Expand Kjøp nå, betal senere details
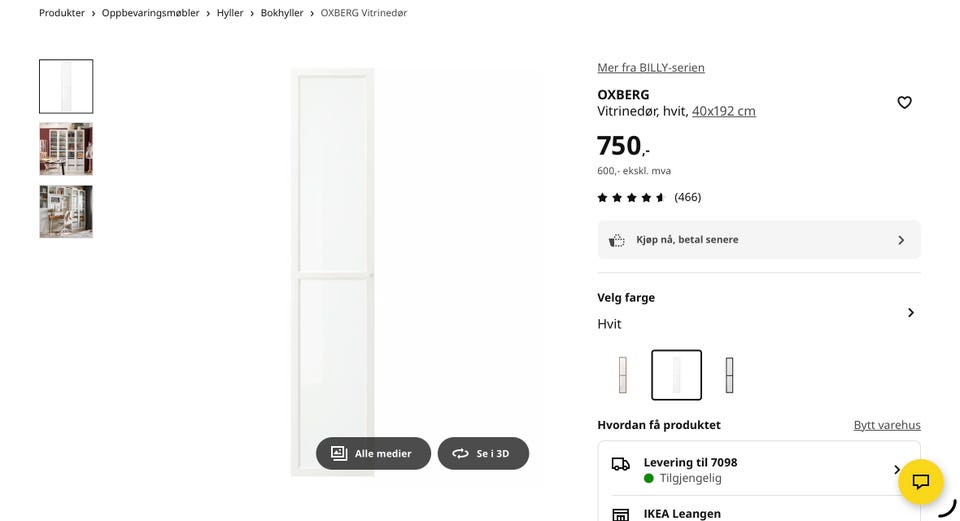 click(x=900, y=240)
